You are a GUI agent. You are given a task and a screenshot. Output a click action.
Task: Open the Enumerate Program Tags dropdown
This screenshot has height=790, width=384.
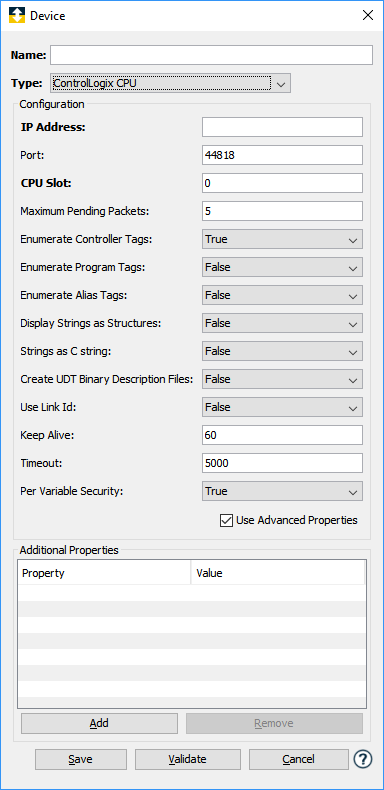point(282,267)
